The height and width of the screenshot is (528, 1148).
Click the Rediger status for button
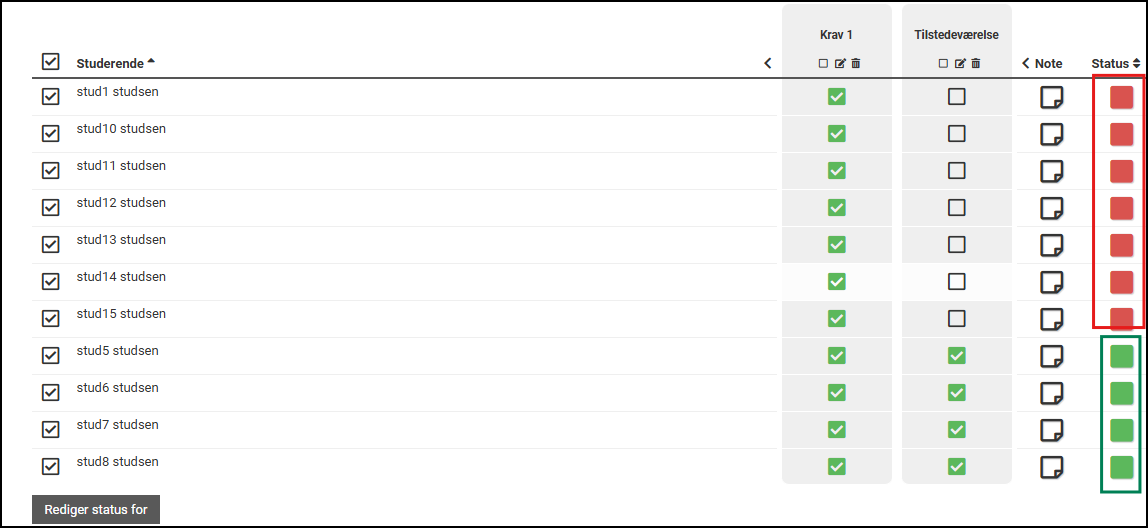[96, 510]
